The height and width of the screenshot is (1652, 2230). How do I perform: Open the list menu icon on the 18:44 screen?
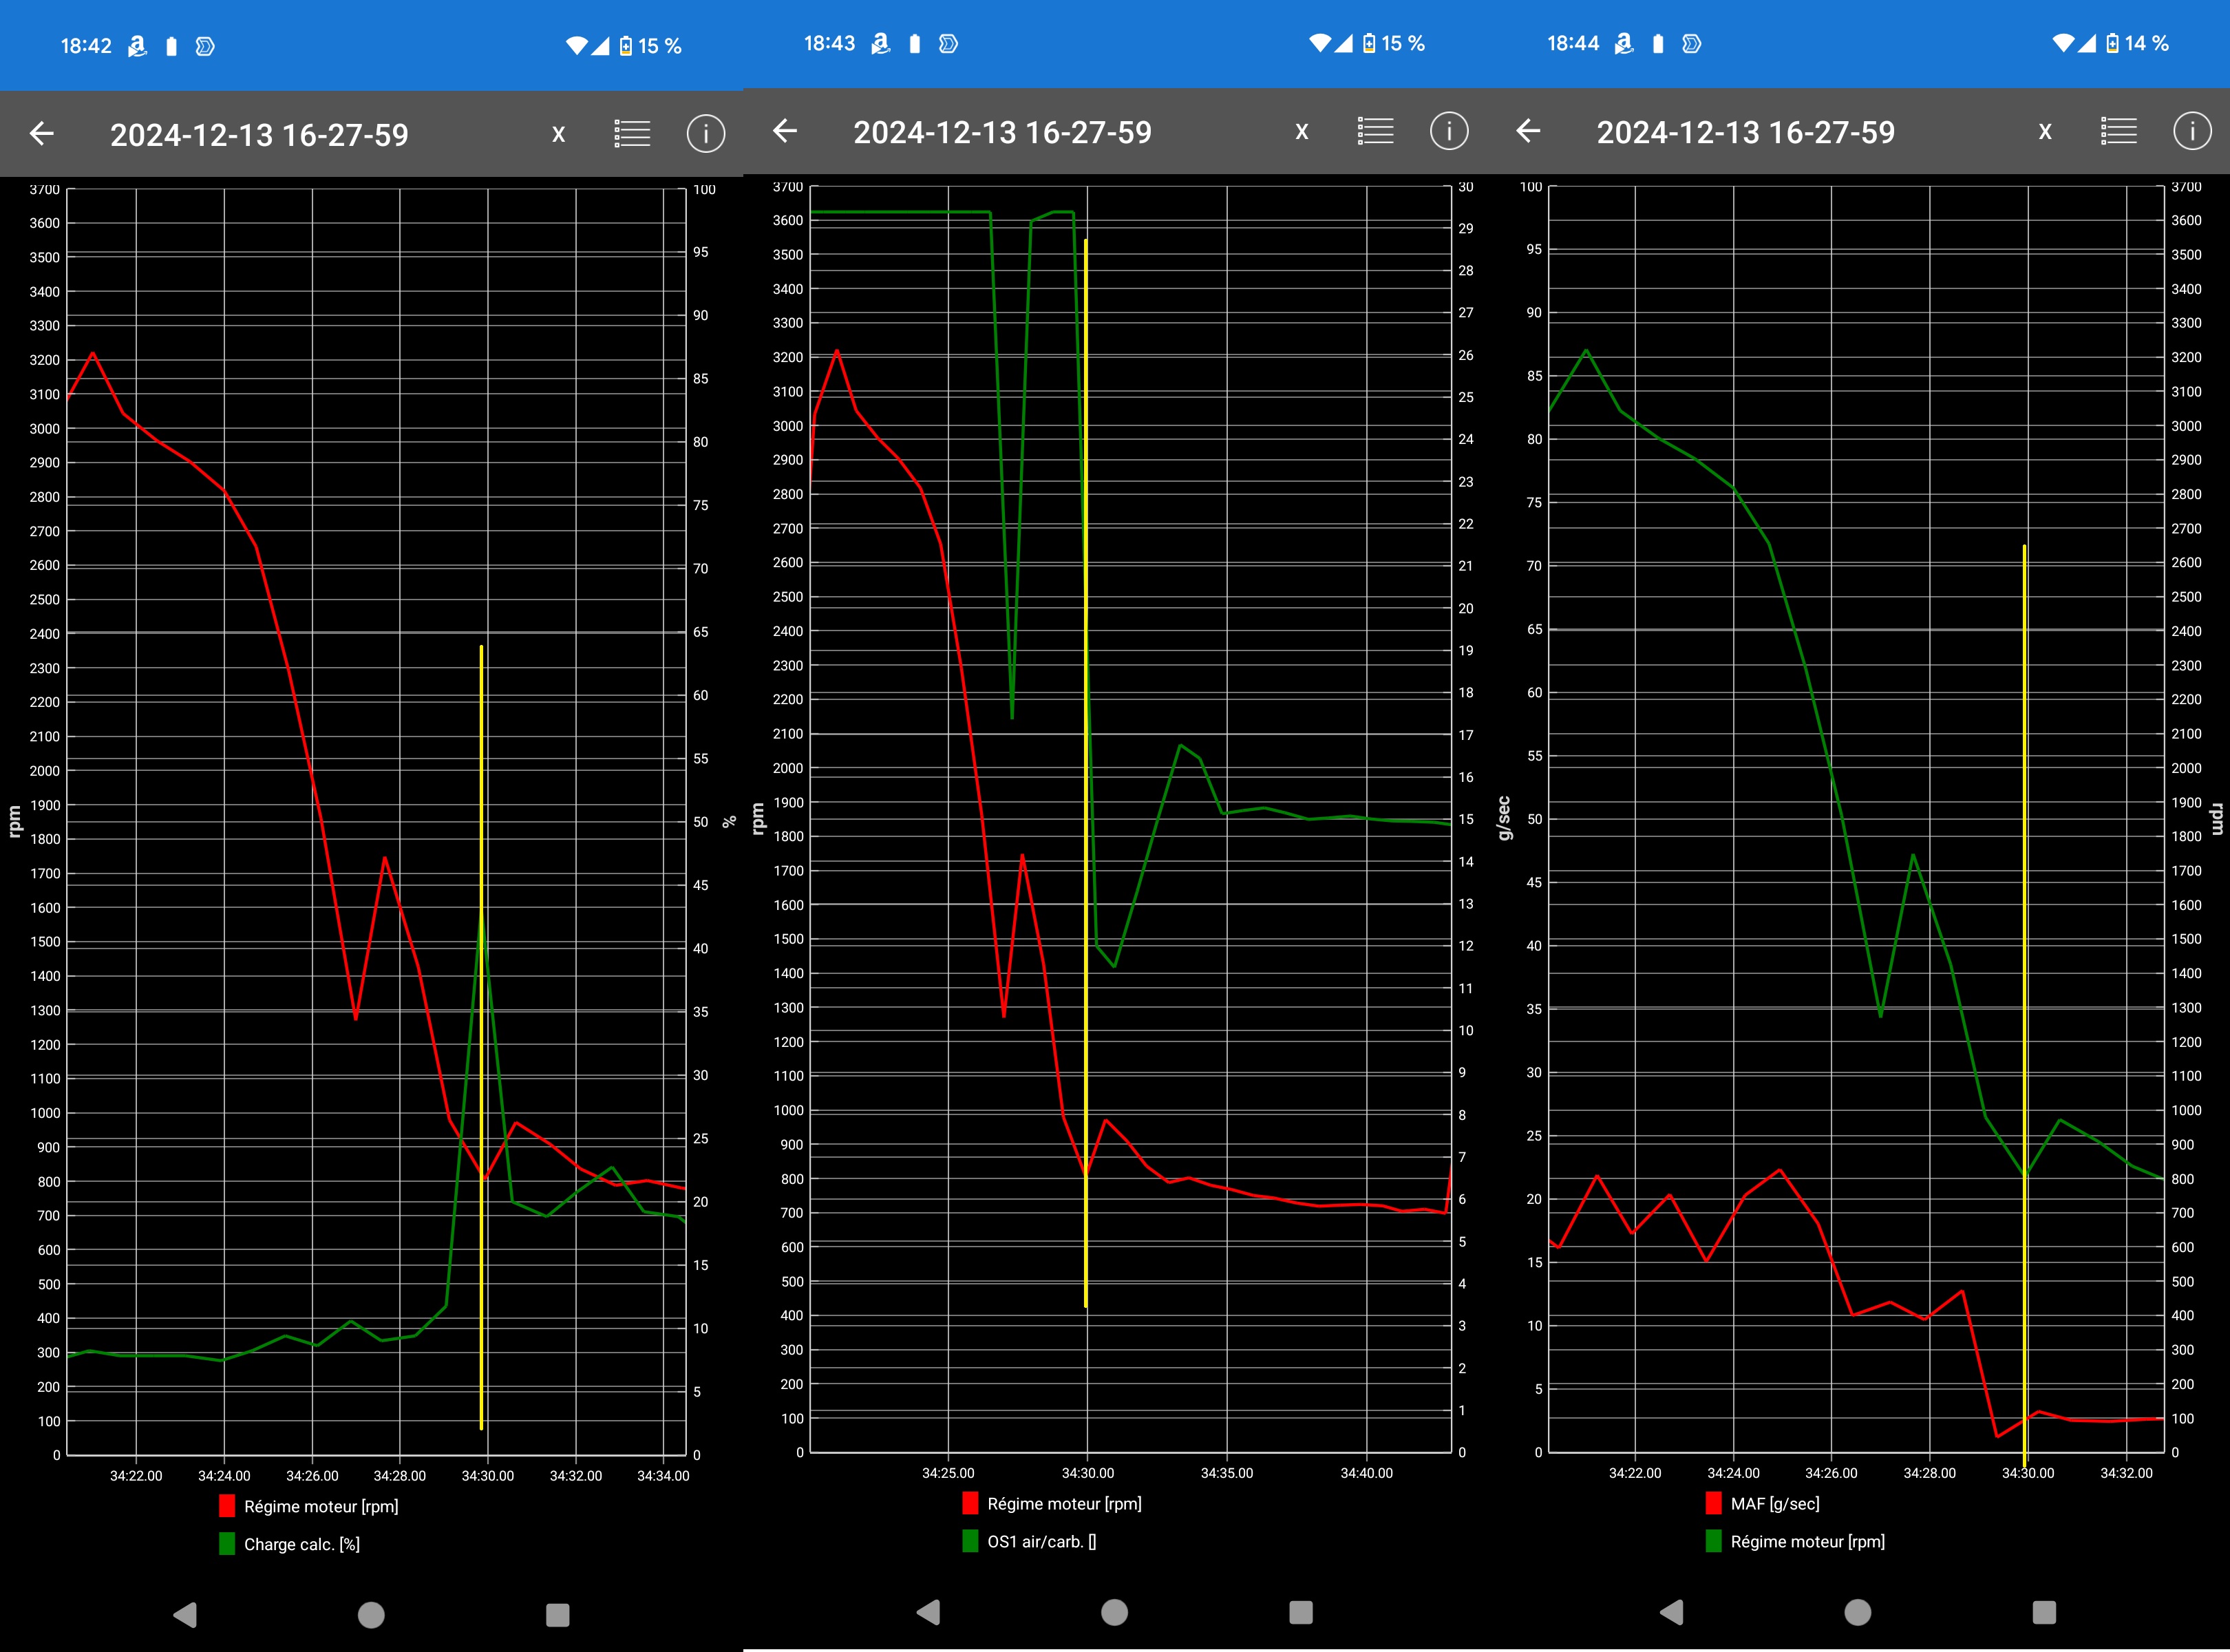[2119, 130]
